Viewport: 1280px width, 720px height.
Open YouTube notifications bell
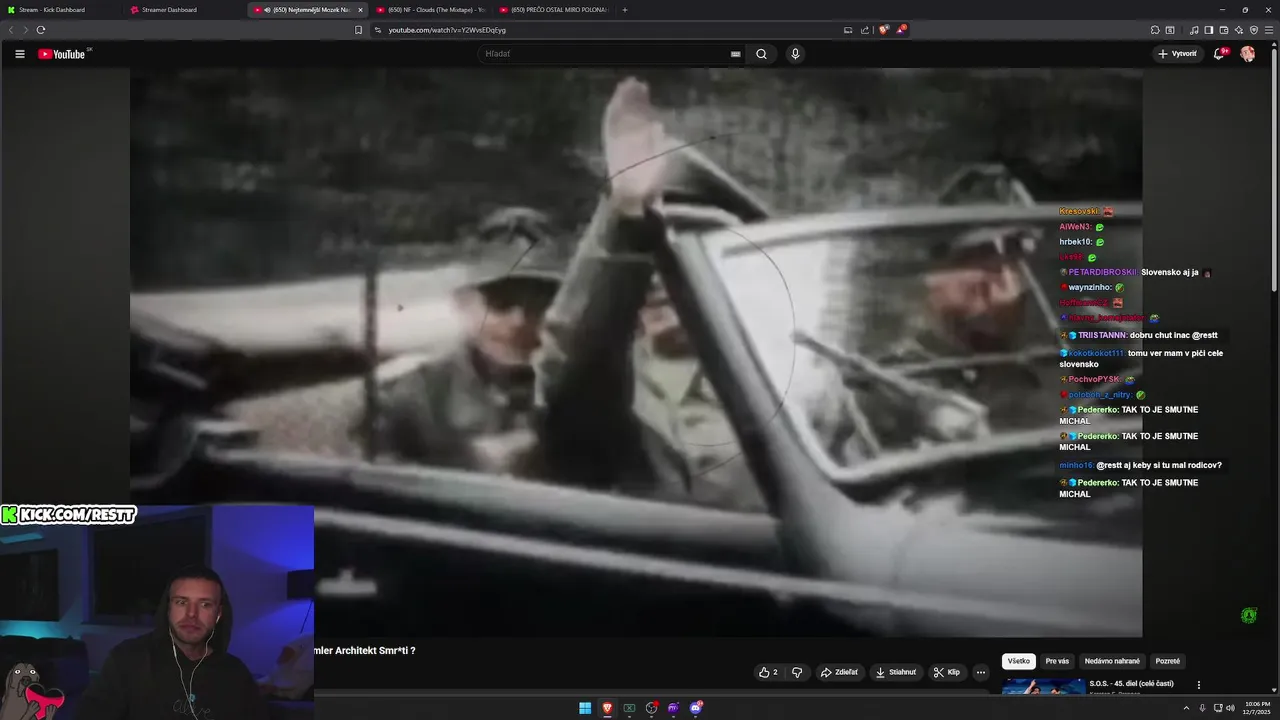(x=1218, y=54)
